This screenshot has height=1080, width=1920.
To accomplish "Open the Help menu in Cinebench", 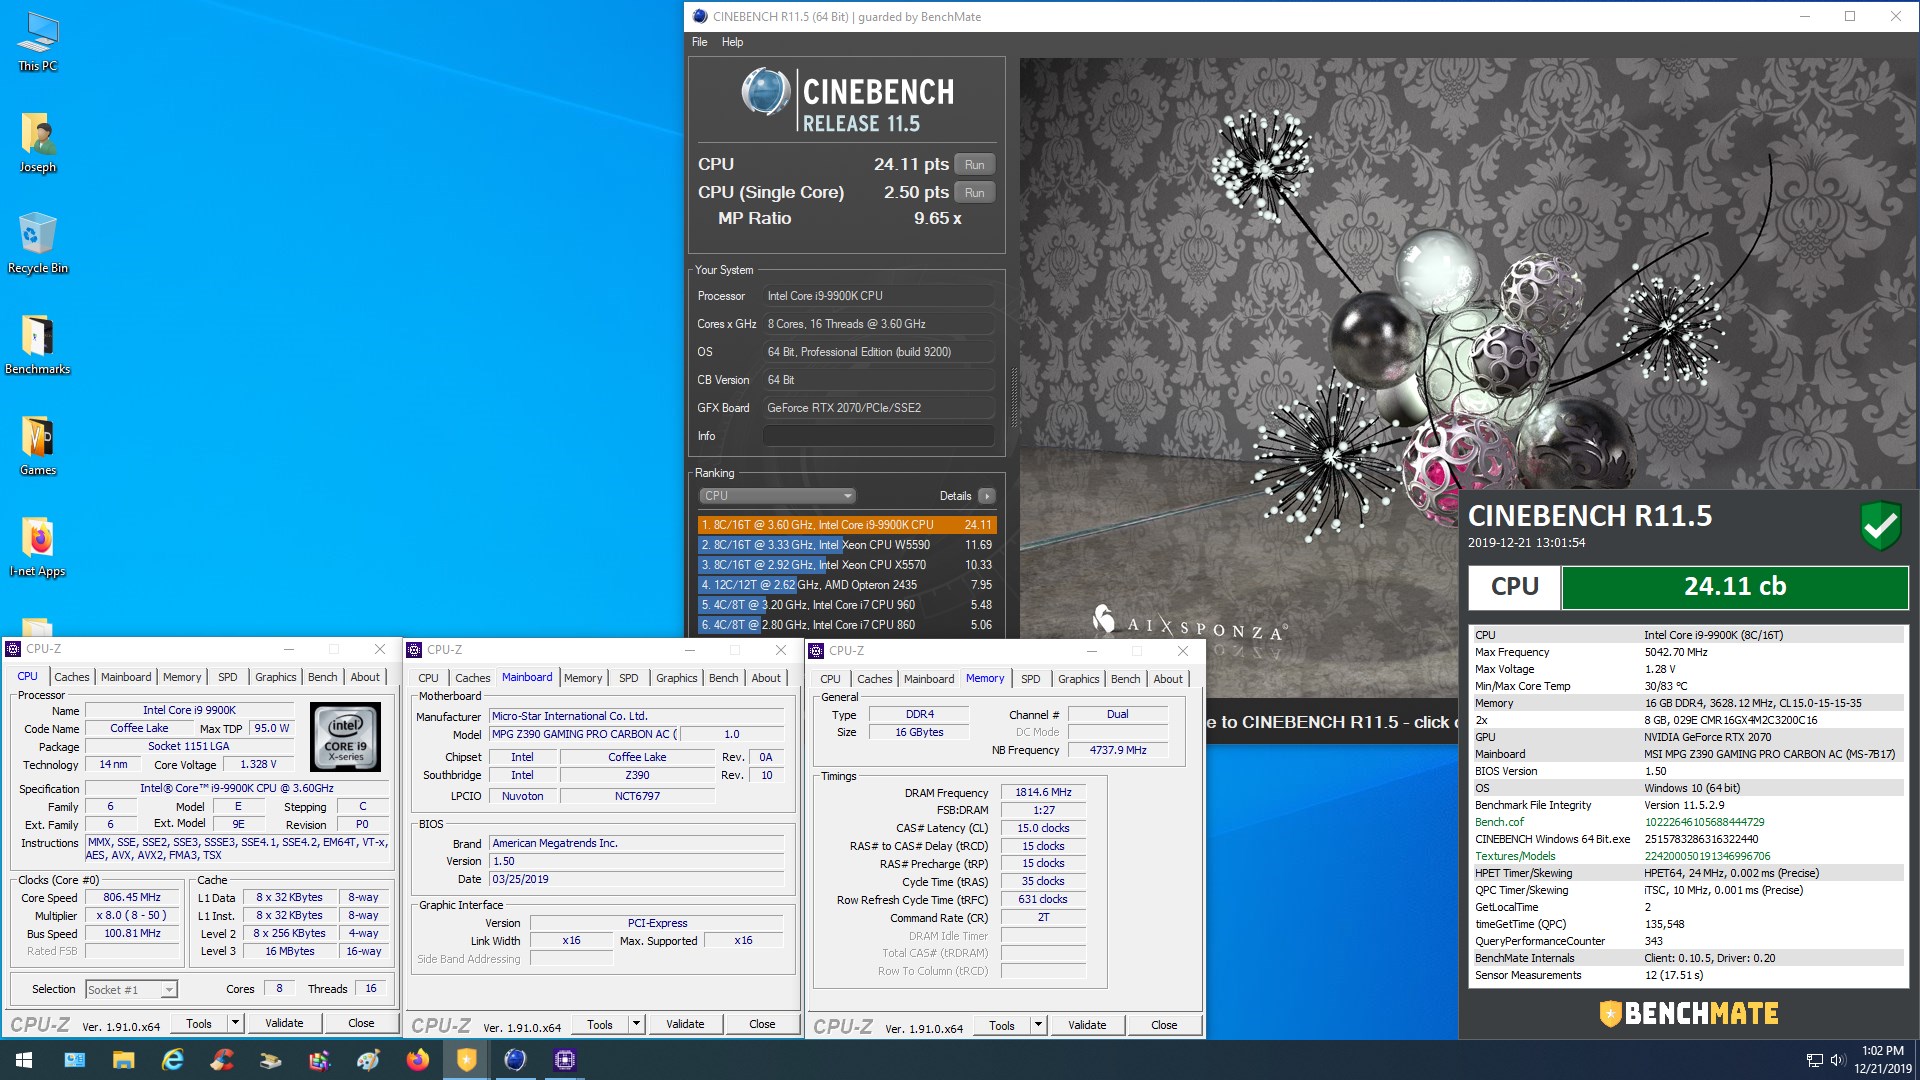I will tap(732, 42).
